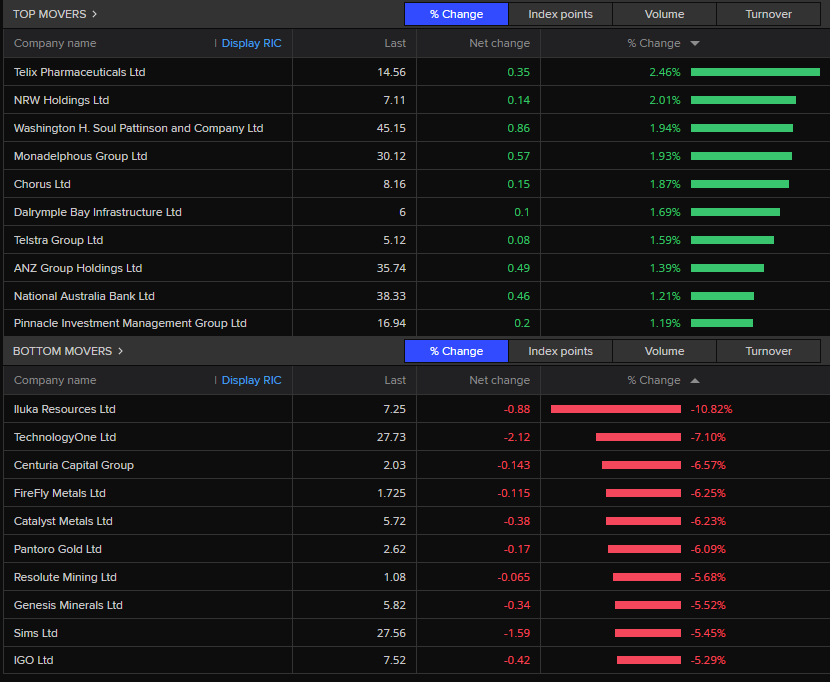Viewport: 830px width, 682px height.
Task: Switch Bottom Movers to Turnover tab
Action: pyautogui.click(x=769, y=351)
